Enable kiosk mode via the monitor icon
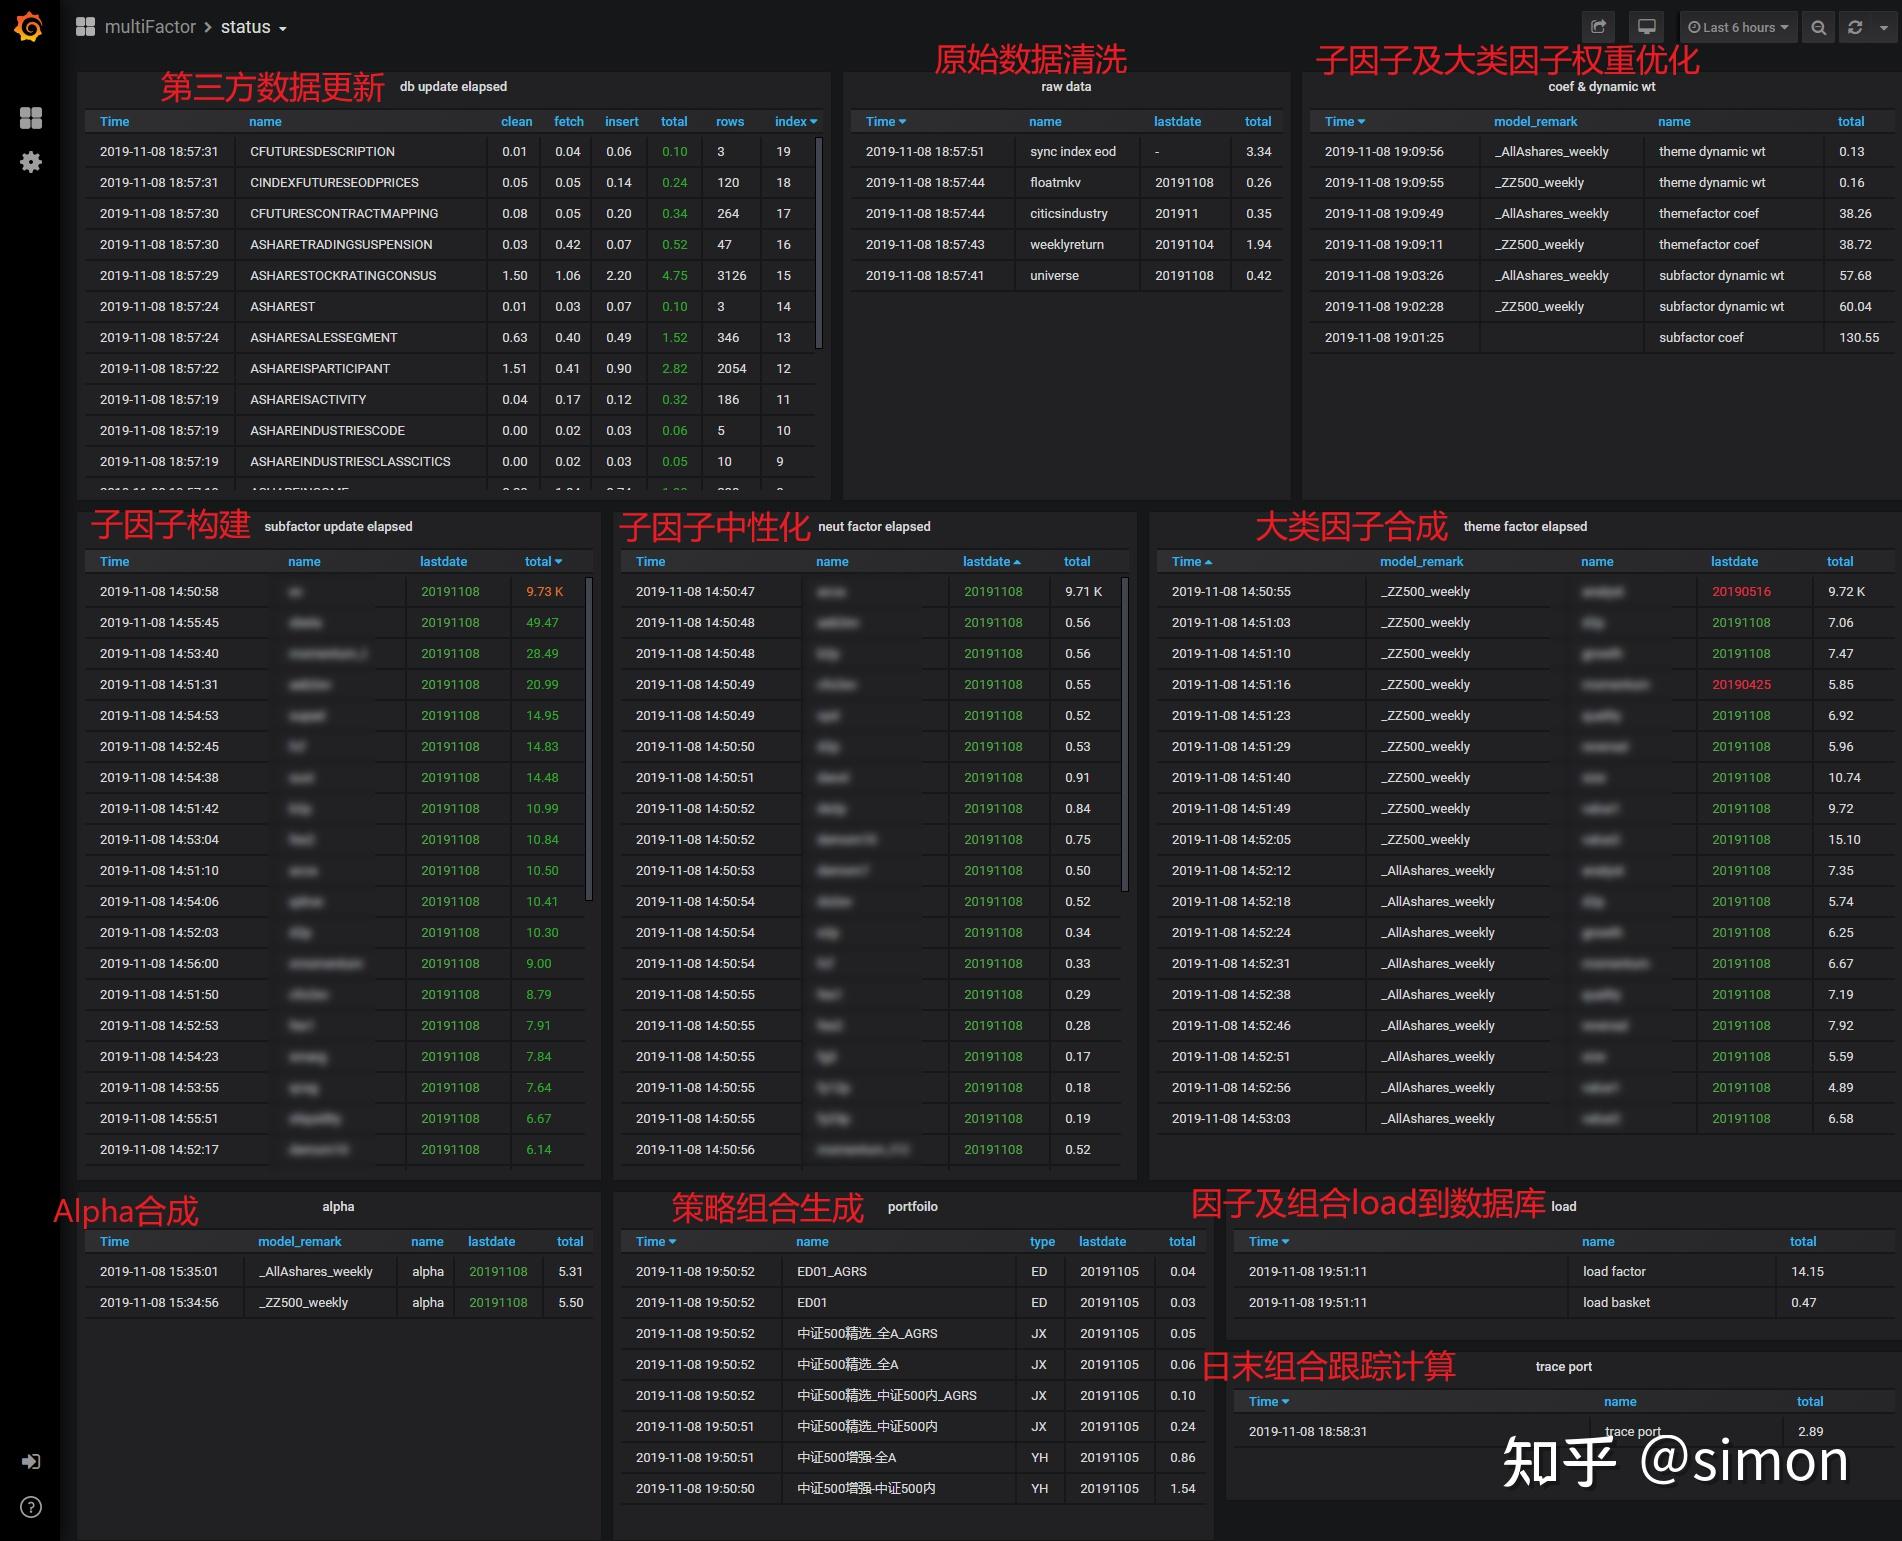Viewport: 1902px width, 1541px height. coord(1646,27)
